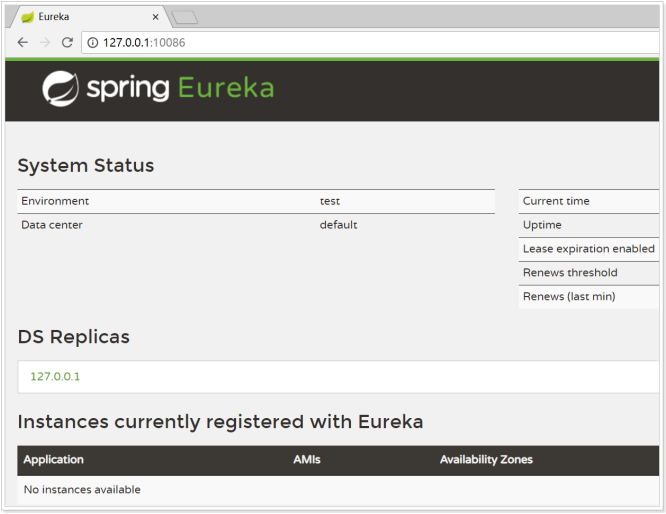Click the Renews threshold label
666x514 pixels.
[570, 272]
